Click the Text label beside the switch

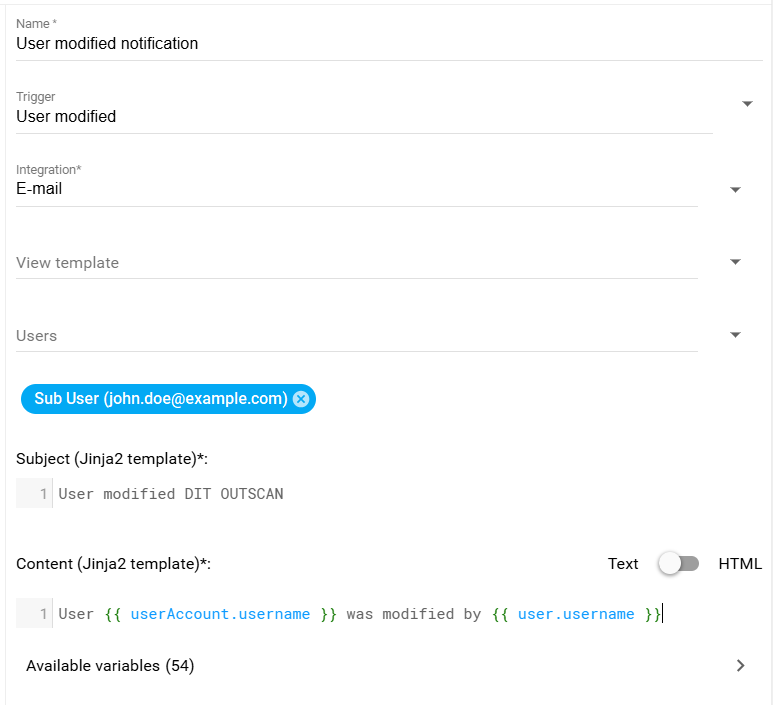tap(622, 564)
